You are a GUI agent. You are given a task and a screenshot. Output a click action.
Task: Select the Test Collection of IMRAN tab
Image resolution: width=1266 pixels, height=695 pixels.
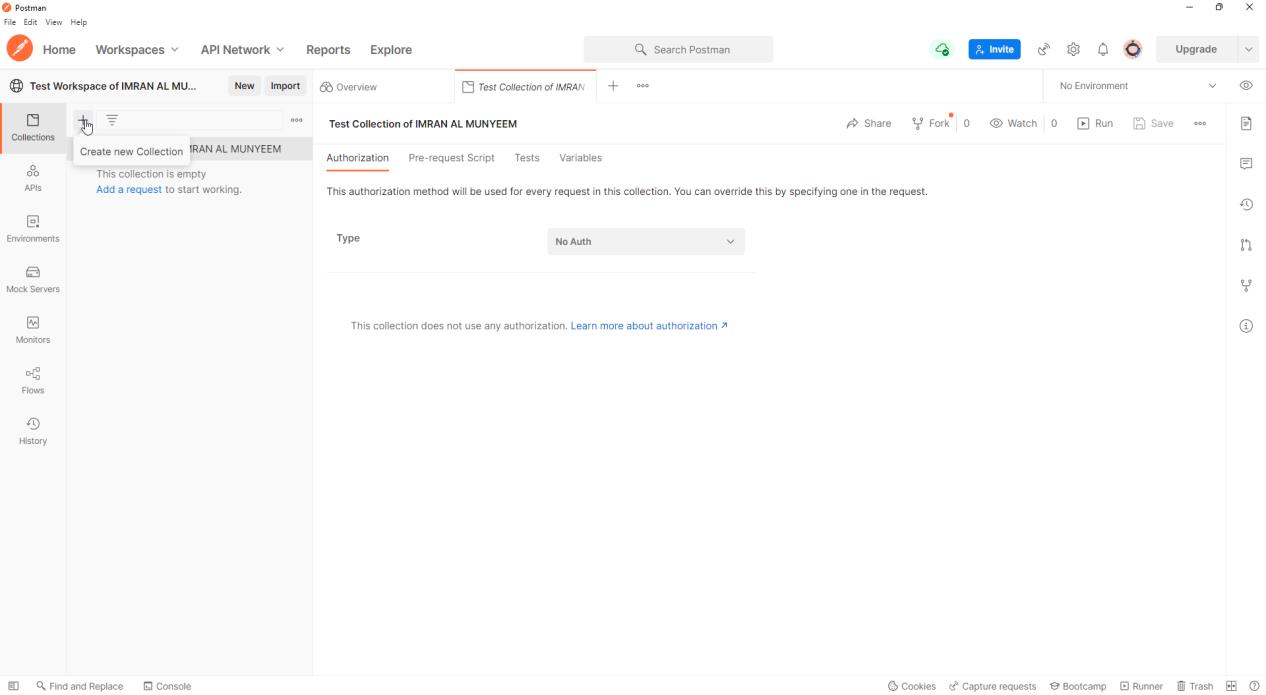click(524, 87)
